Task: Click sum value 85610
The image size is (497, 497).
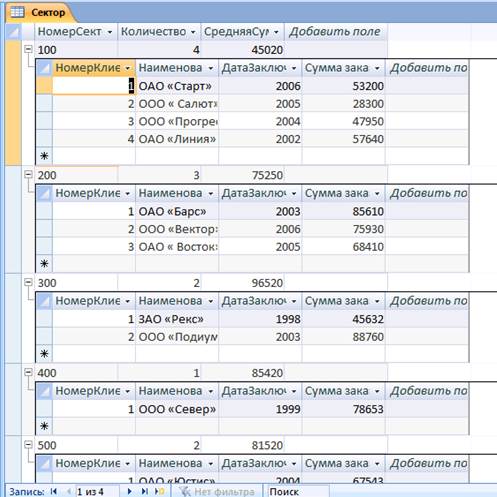Action: coord(368,211)
